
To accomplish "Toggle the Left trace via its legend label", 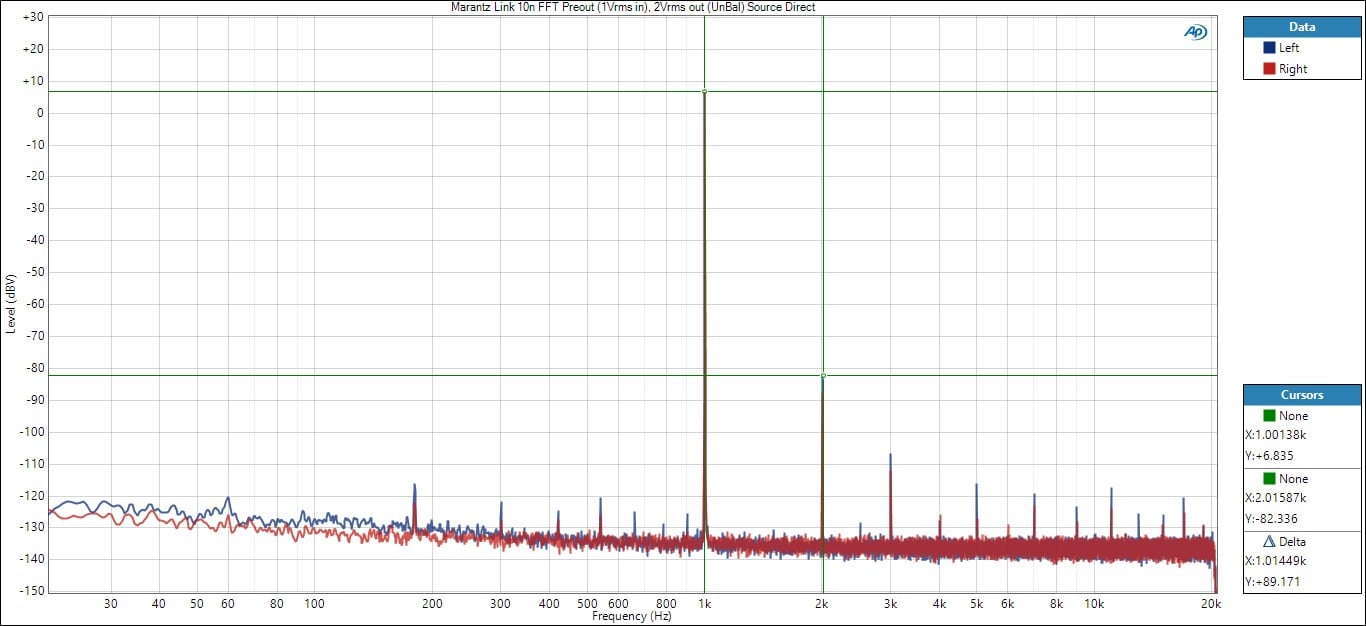I will pos(1289,48).
